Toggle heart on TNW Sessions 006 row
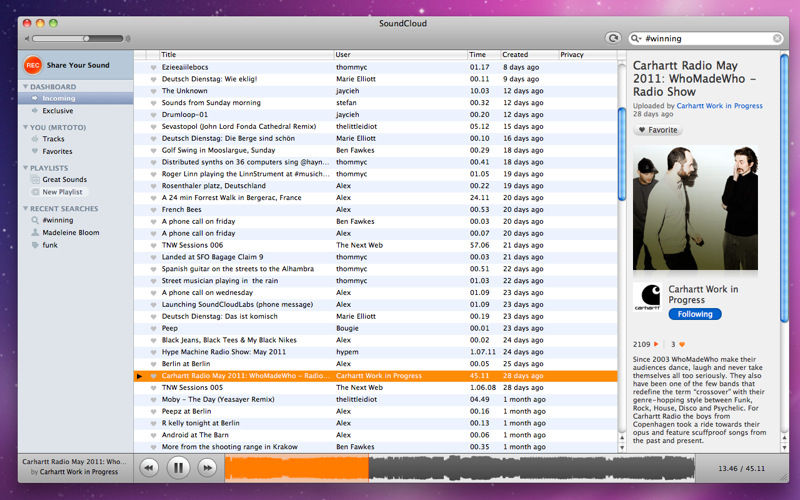Image resolution: width=800 pixels, height=500 pixels. (x=153, y=245)
